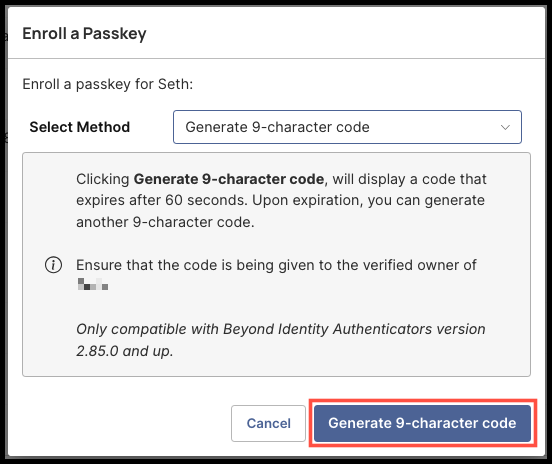The width and height of the screenshot is (552, 464).
Task: Click the Select Method label
Action: point(80,127)
